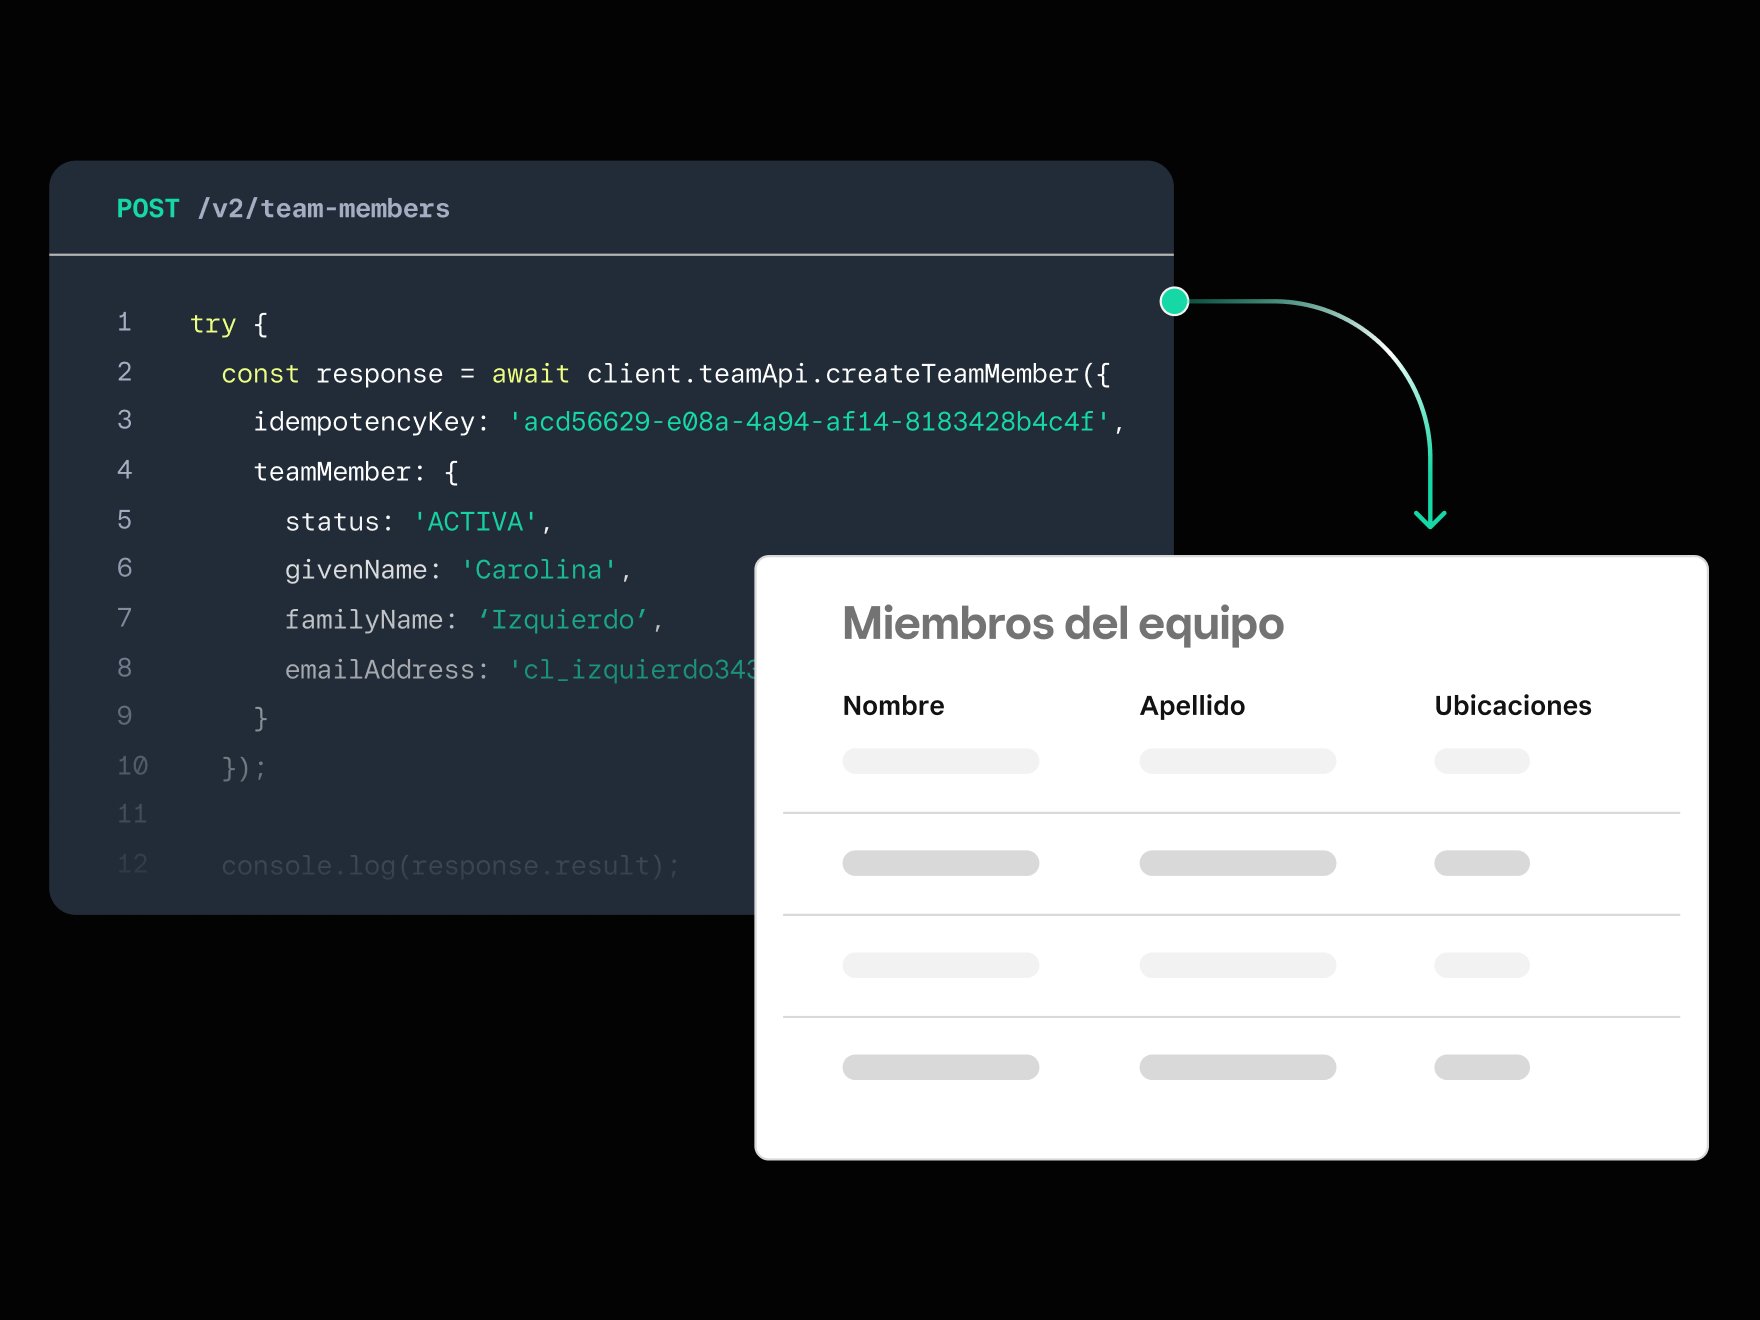
Task: Click the Apellido column header
Action: 1192,705
